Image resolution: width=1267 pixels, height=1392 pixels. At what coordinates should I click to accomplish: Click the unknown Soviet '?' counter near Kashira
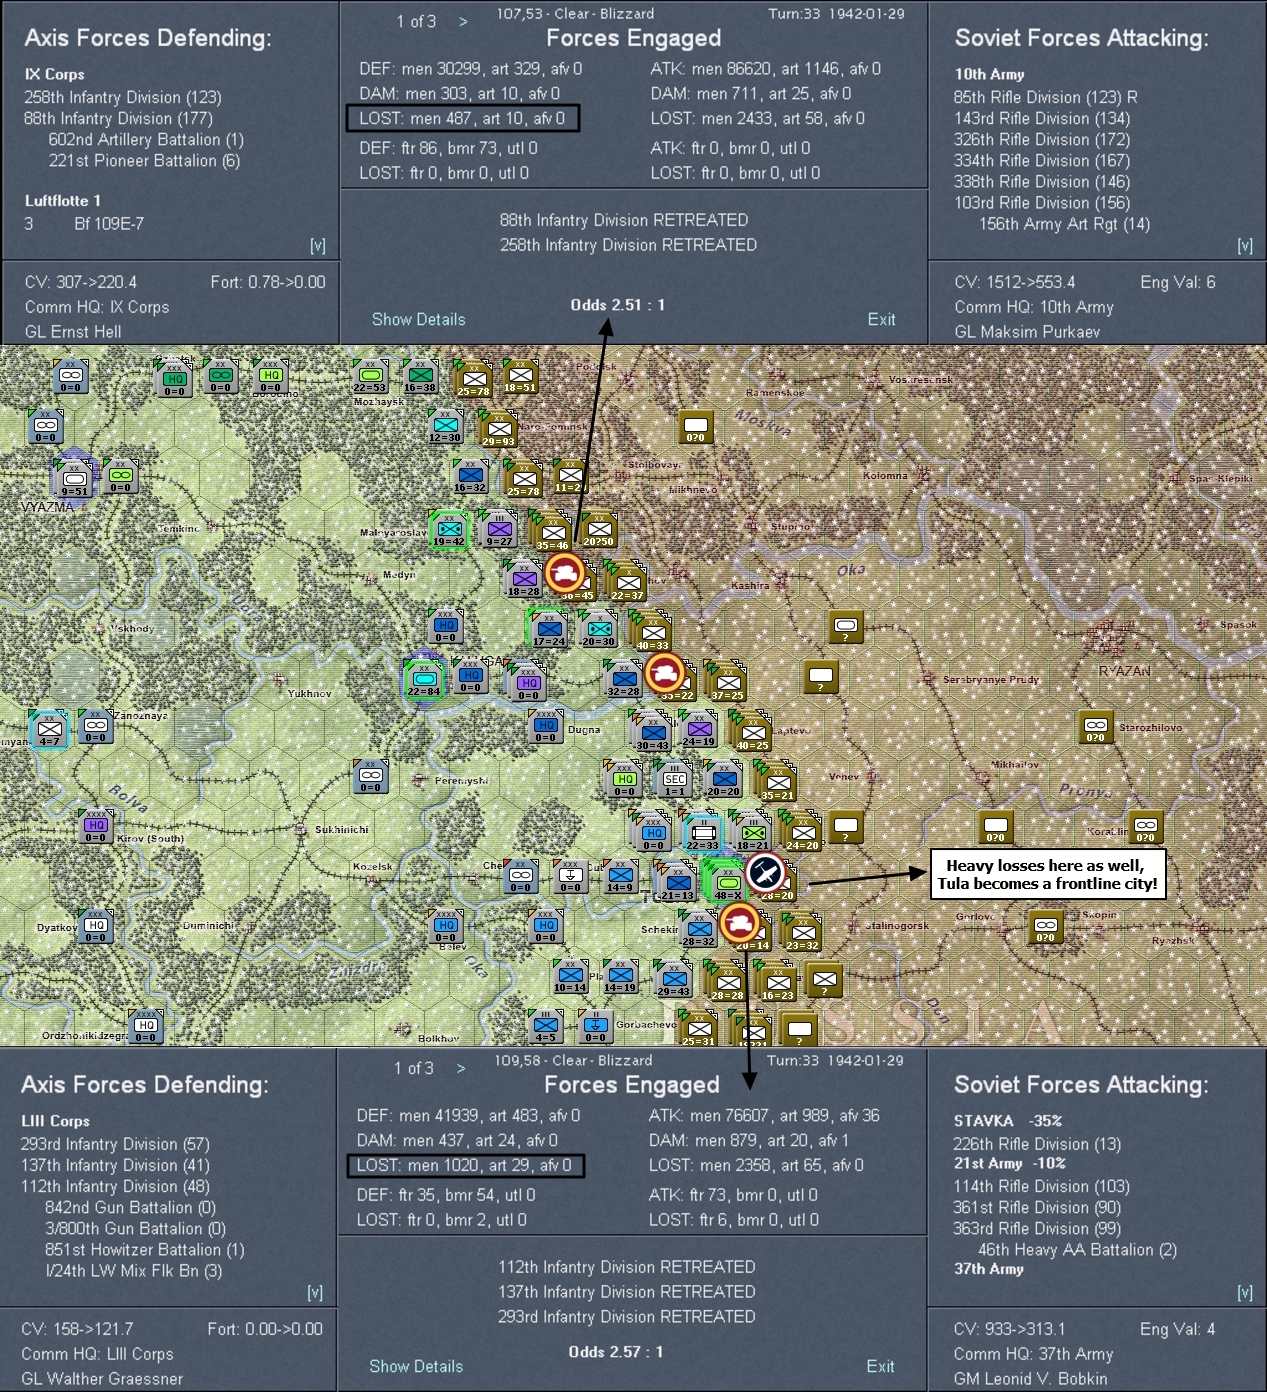click(x=846, y=627)
